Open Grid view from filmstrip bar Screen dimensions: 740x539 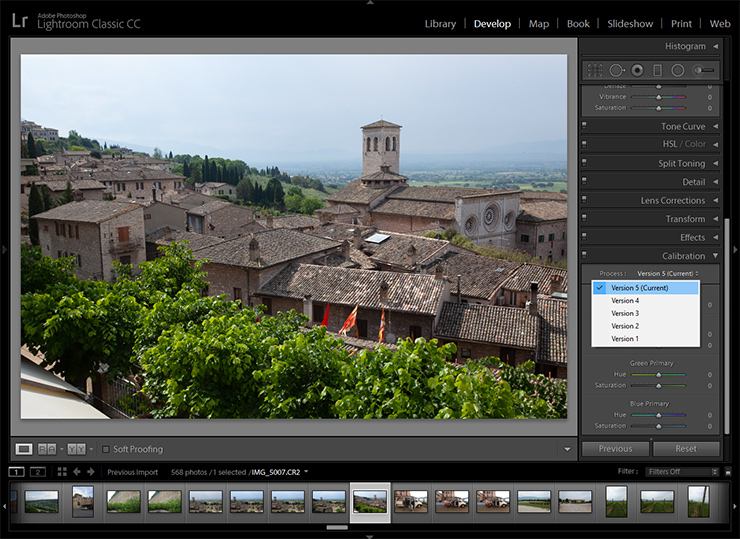coord(62,472)
